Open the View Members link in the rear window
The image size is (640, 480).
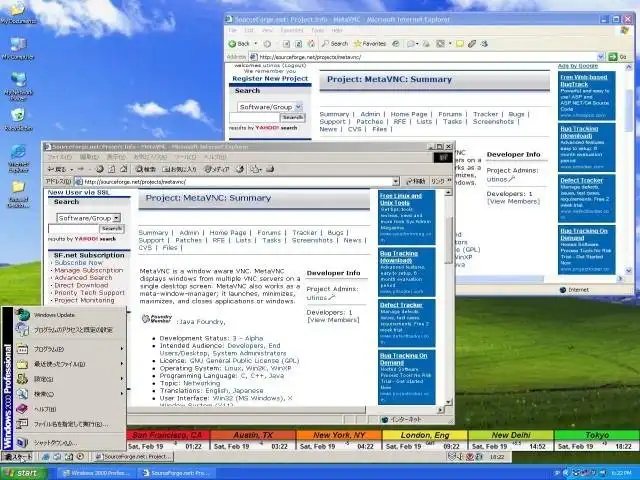coord(513,201)
